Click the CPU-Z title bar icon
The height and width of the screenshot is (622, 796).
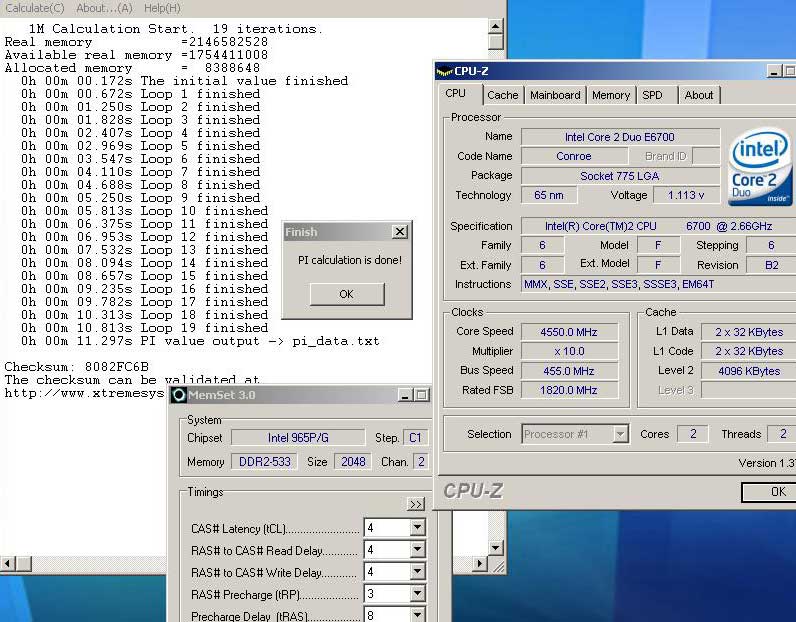pos(444,72)
